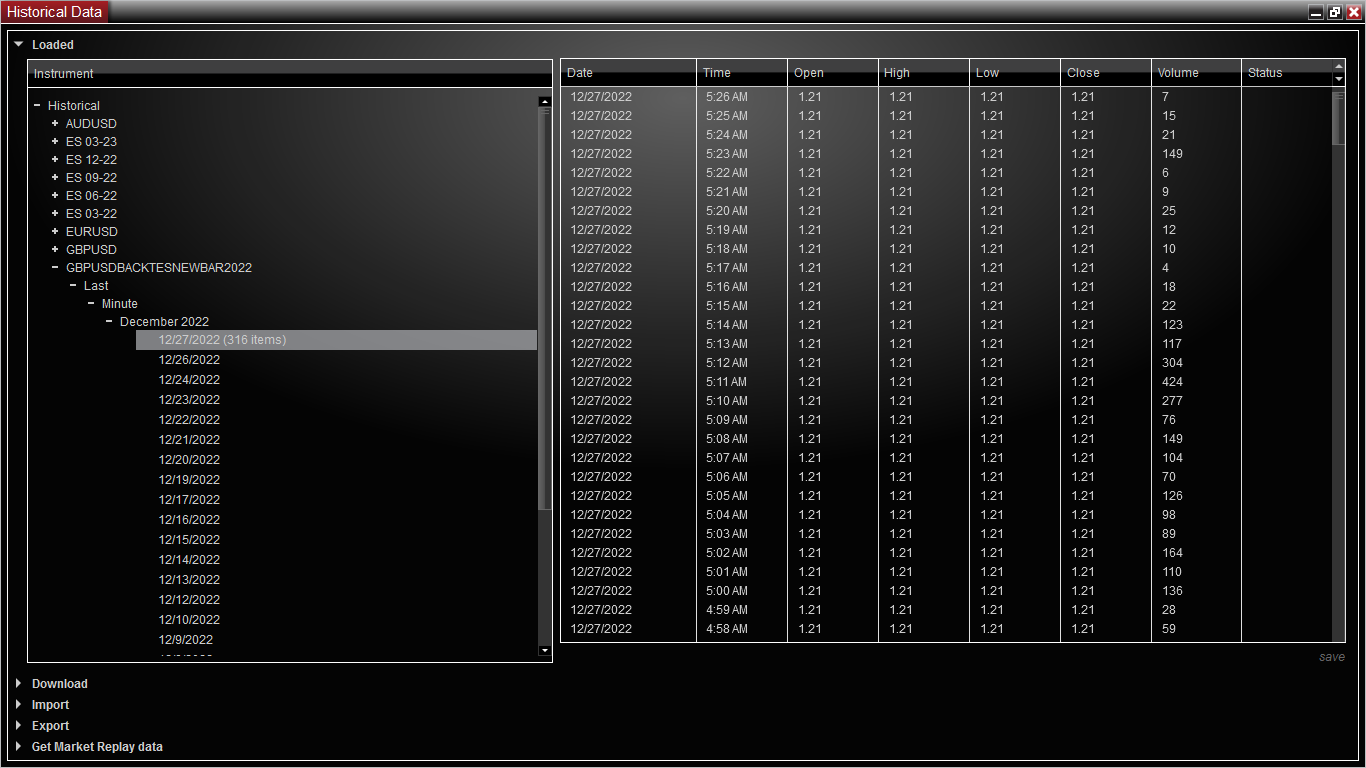Select 12/15/2022 in the instrument tree
This screenshot has height=768, width=1366.
189,540
